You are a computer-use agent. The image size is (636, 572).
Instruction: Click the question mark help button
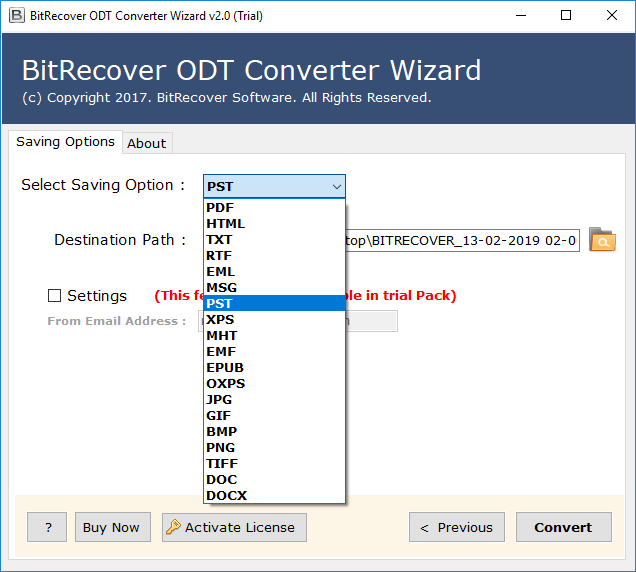47,527
